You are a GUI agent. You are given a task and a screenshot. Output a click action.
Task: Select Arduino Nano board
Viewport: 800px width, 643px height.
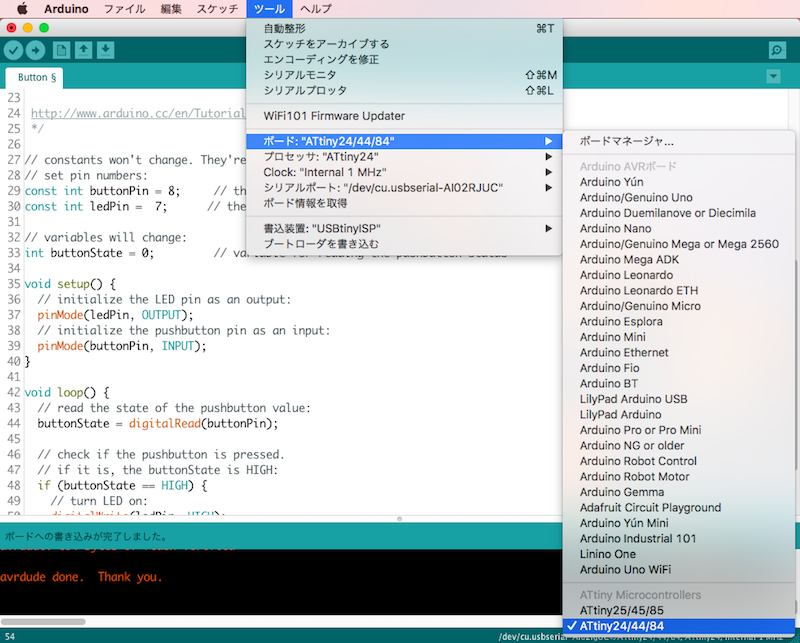coord(679,229)
